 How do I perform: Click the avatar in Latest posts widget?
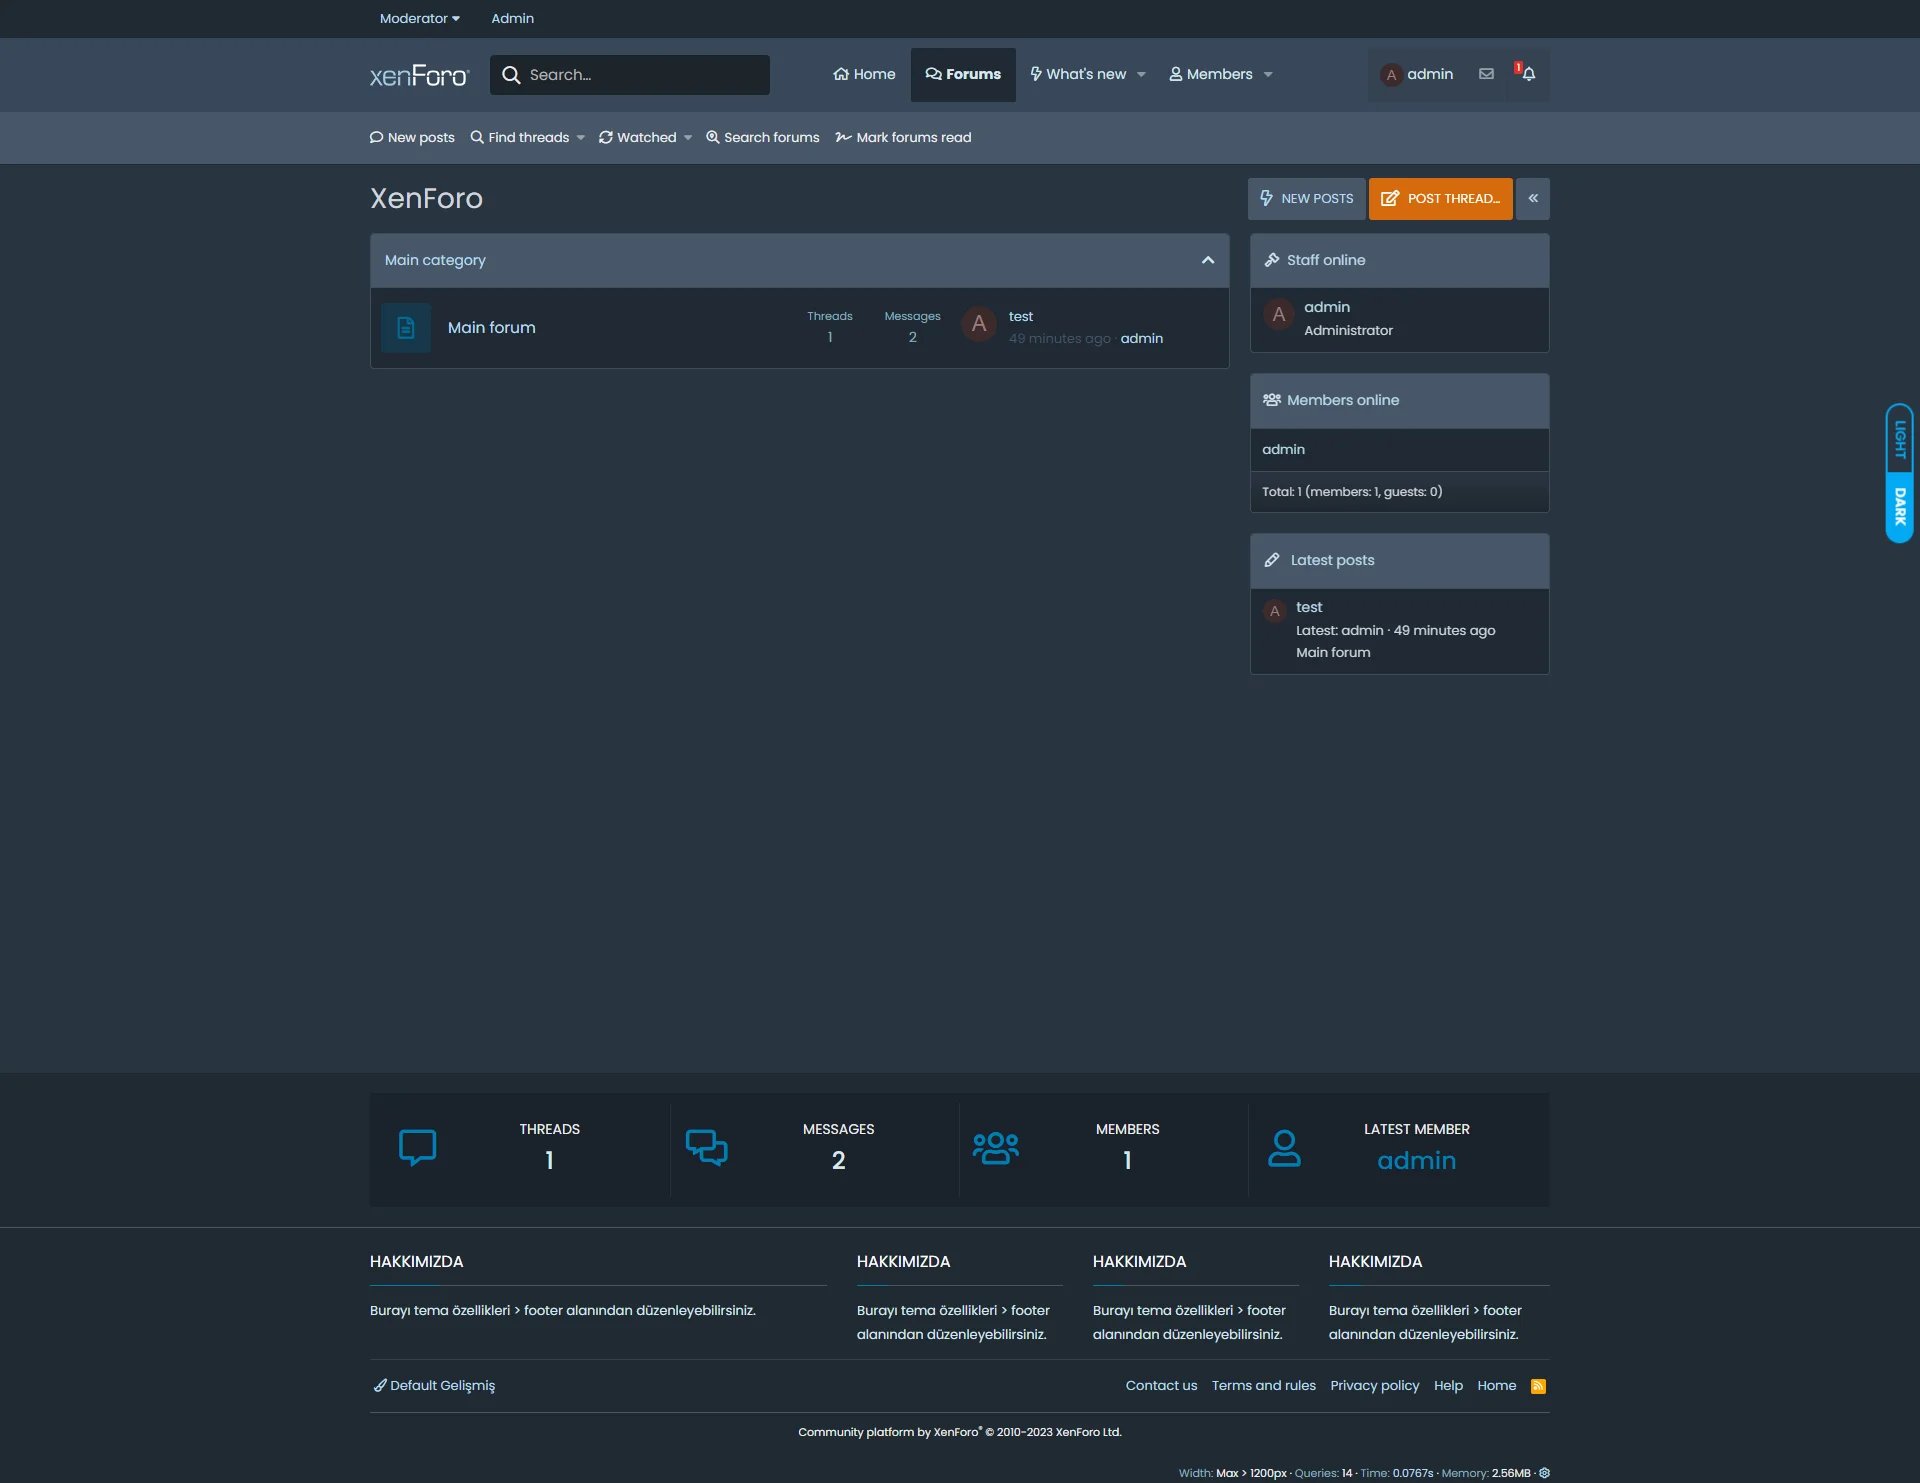pyautogui.click(x=1274, y=611)
